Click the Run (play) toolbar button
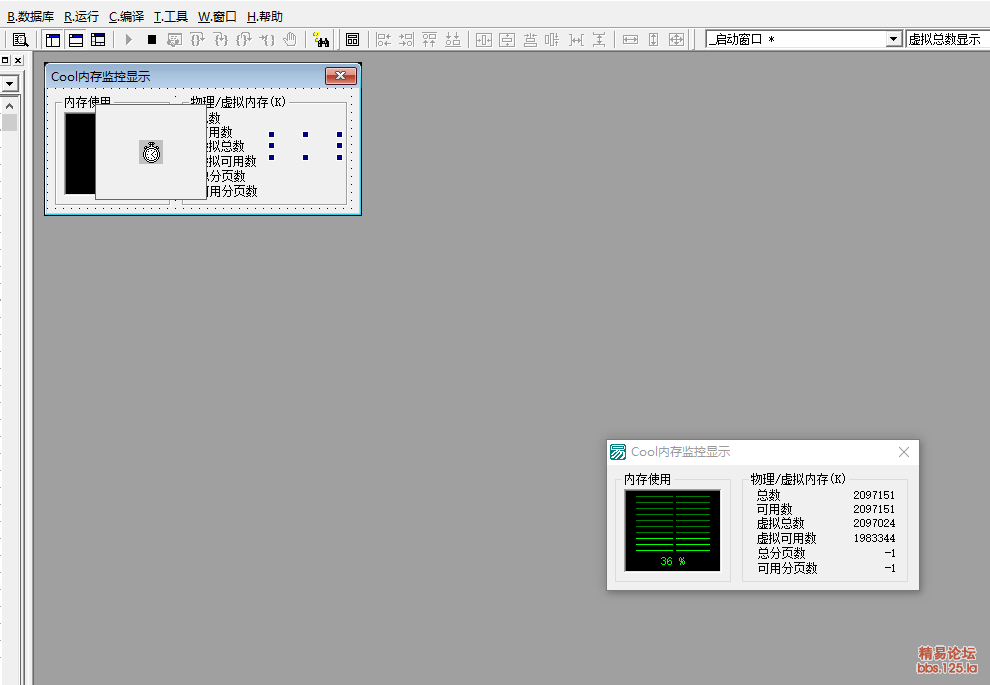The image size is (990, 685). 128,39
